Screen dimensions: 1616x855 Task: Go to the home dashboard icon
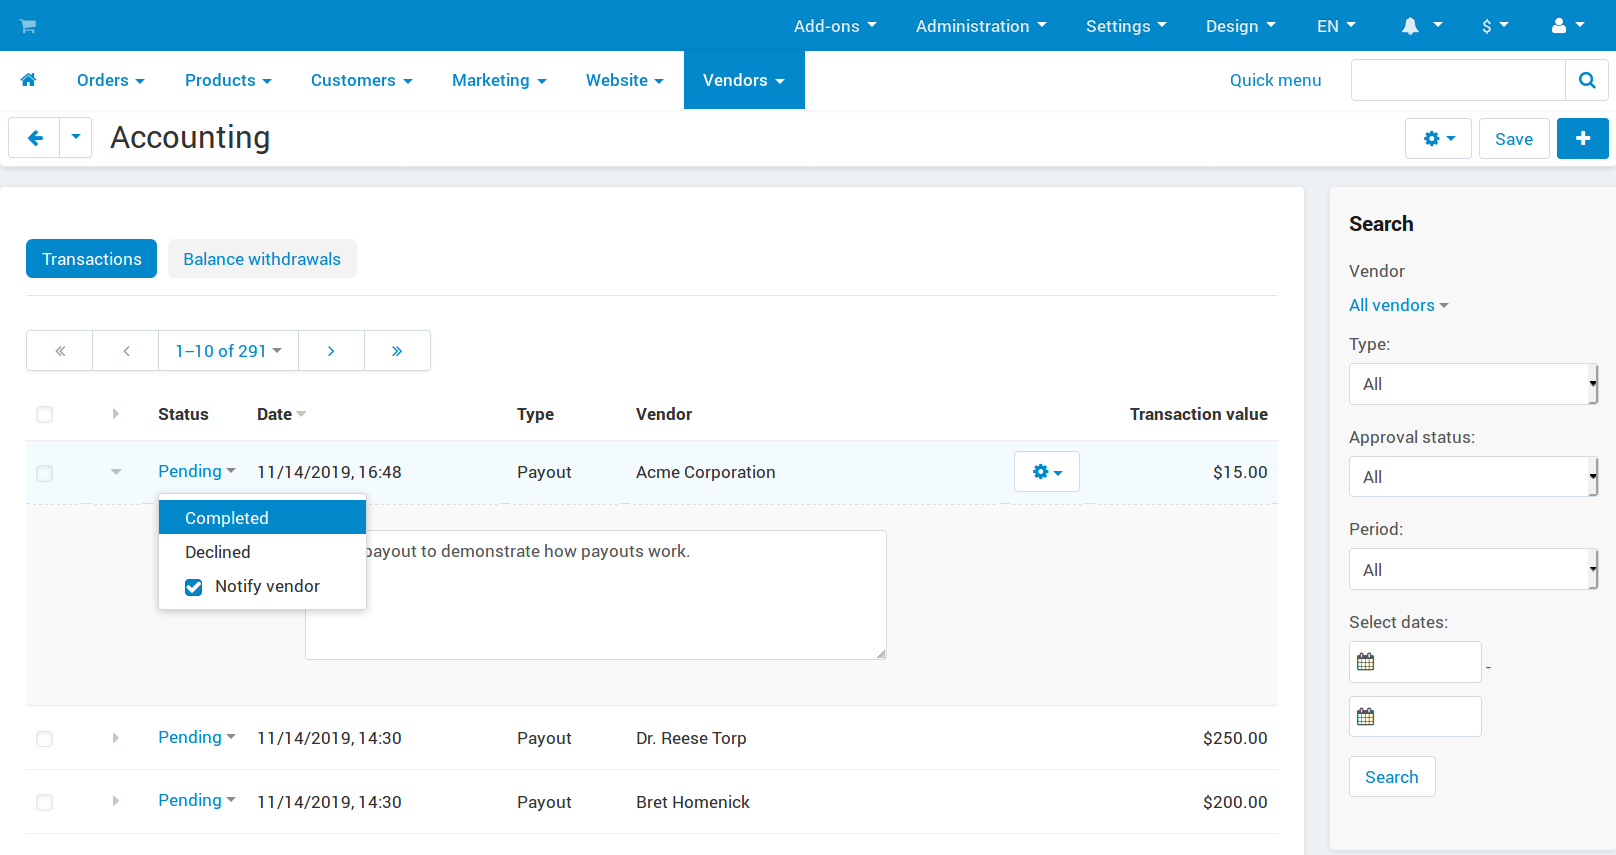28,80
